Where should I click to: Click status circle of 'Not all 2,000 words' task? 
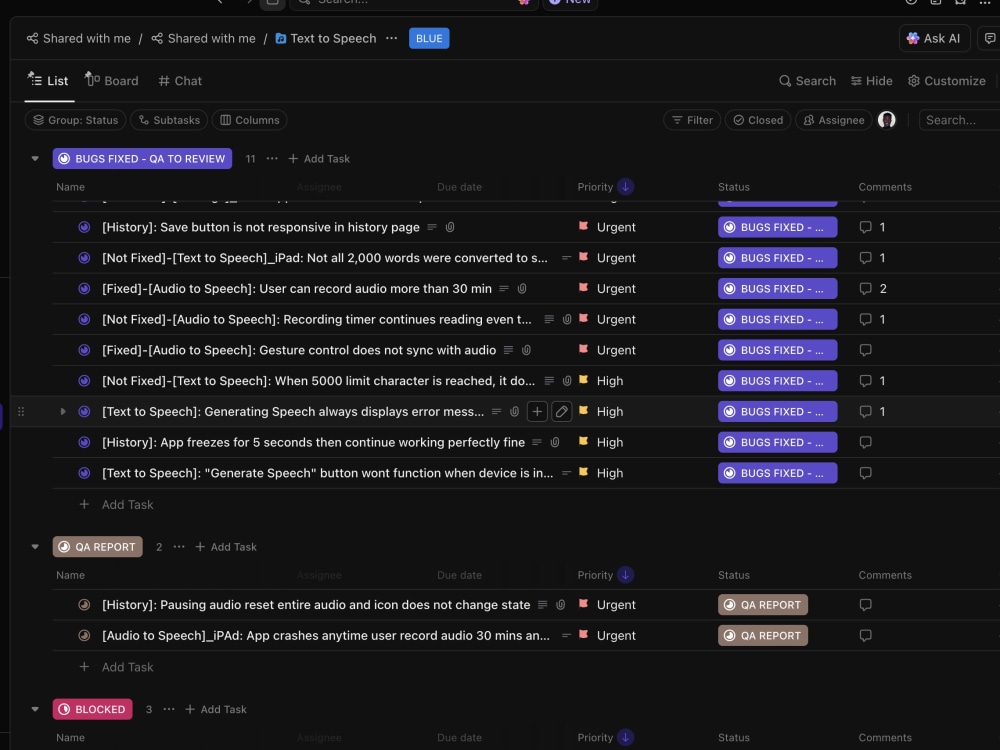pyautogui.click(x=84, y=258)
